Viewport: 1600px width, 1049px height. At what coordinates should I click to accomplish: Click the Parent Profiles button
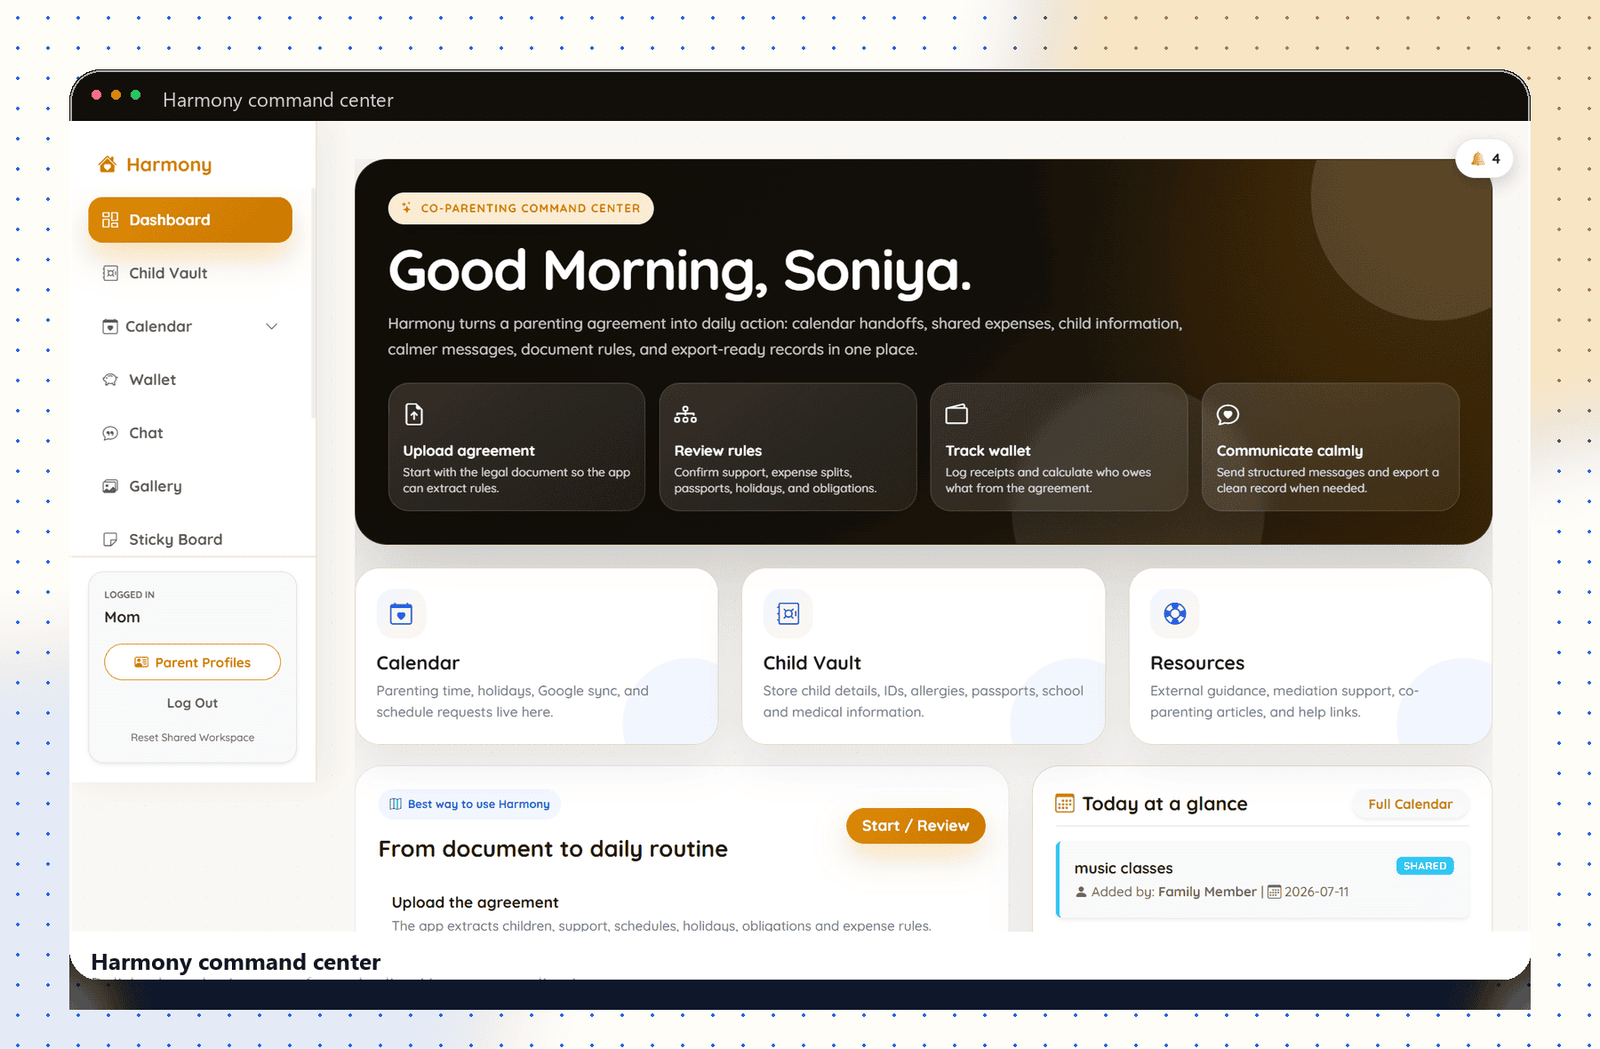tap(192, 663)
